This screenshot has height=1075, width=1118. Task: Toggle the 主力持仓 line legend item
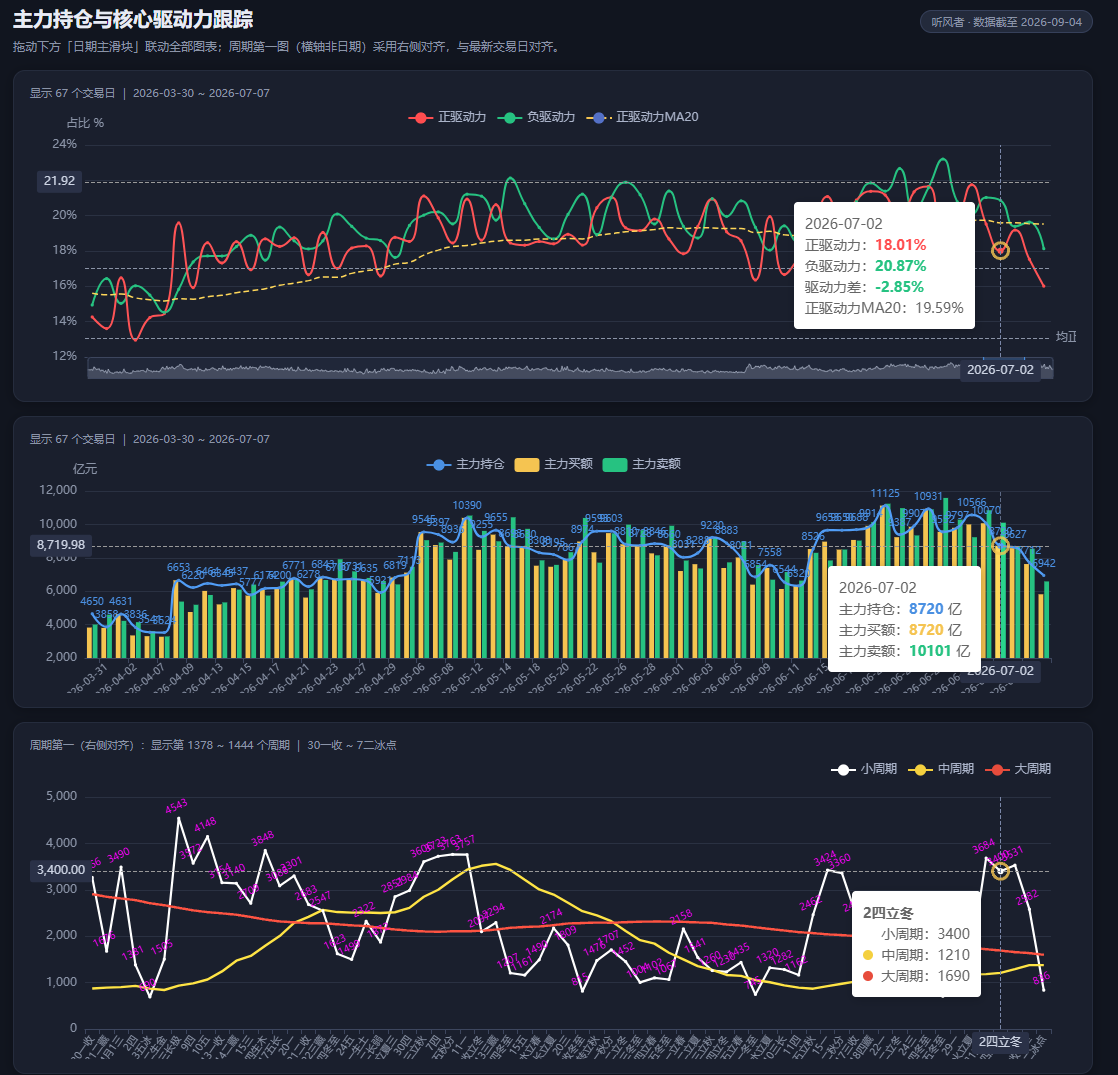click(466, 464)
